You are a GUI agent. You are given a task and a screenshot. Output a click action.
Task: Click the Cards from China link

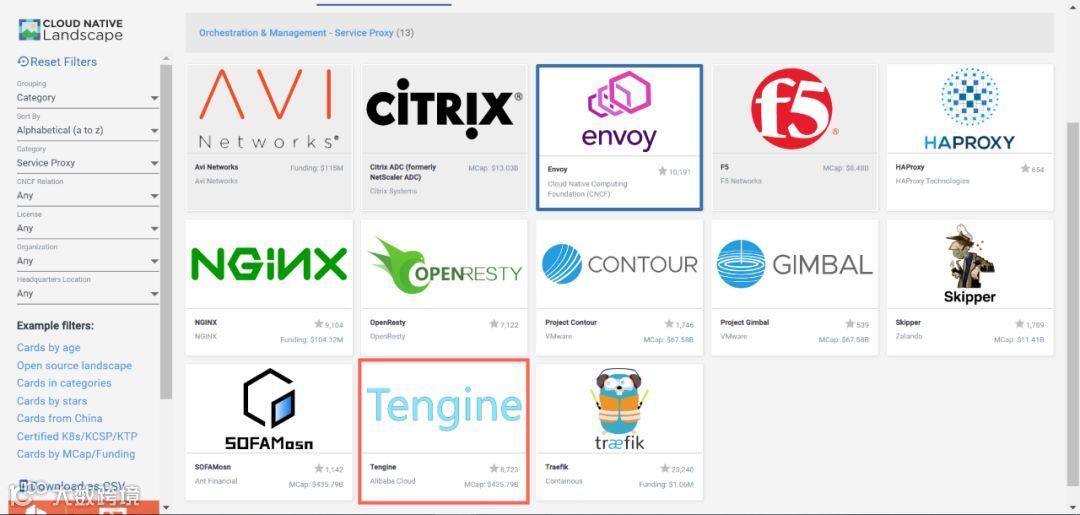coord(59,419)
